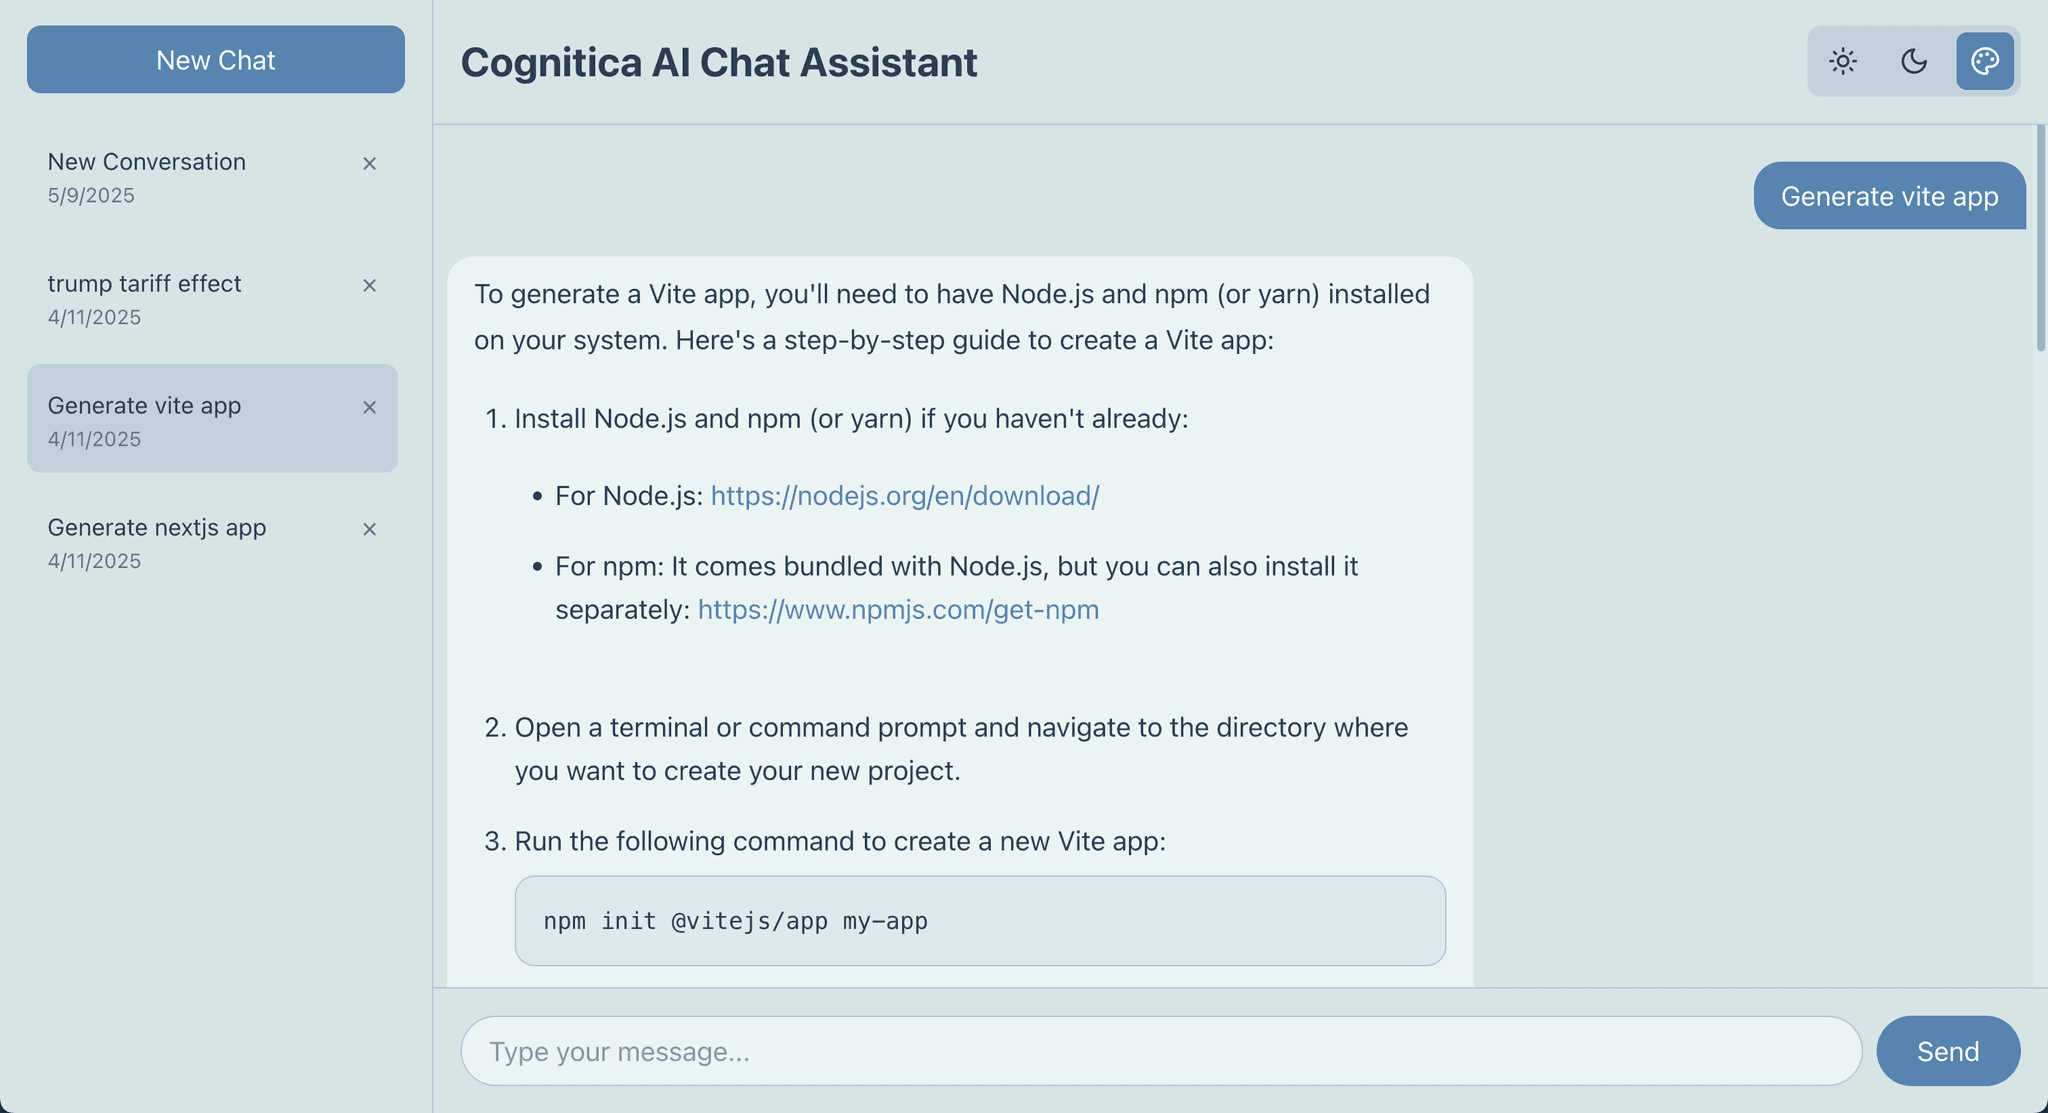The width and height of the screenshot is (2048, 1113).
Task: Open the npmjs.com get-npm link
Action: coord(898,610)
